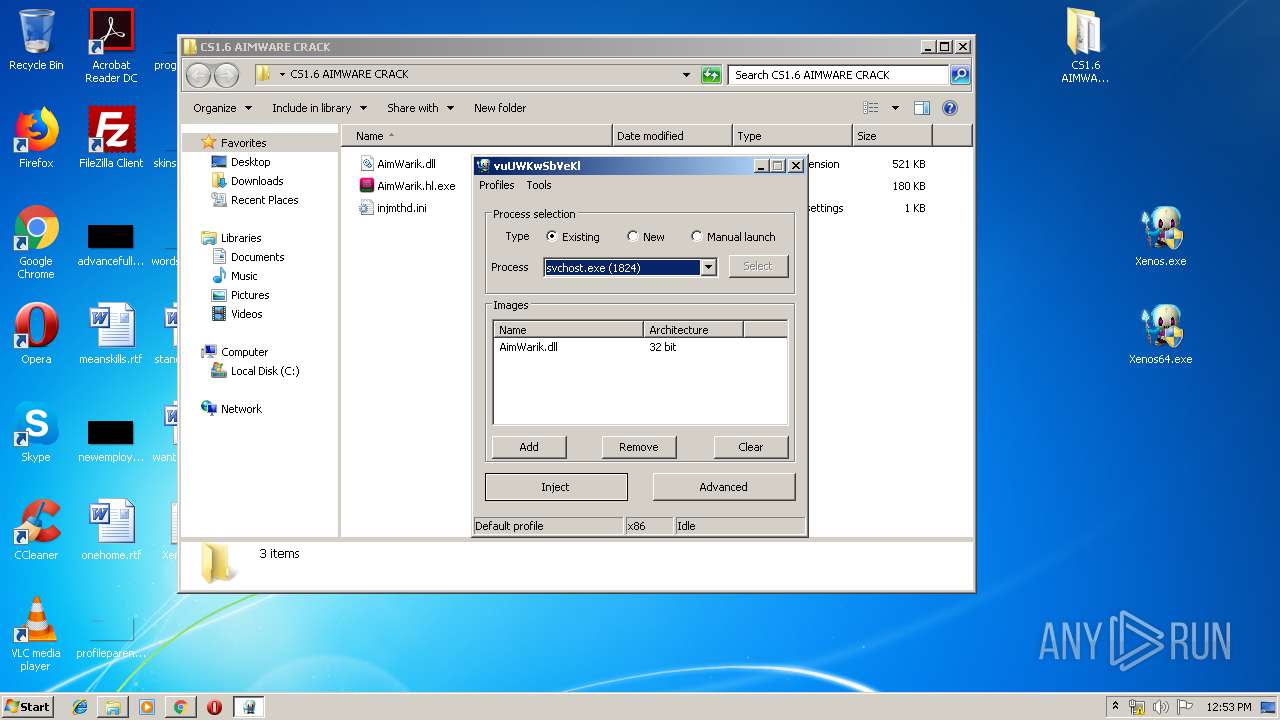
Task: Open Opera desktop icon
Action: tap(36, 334)
